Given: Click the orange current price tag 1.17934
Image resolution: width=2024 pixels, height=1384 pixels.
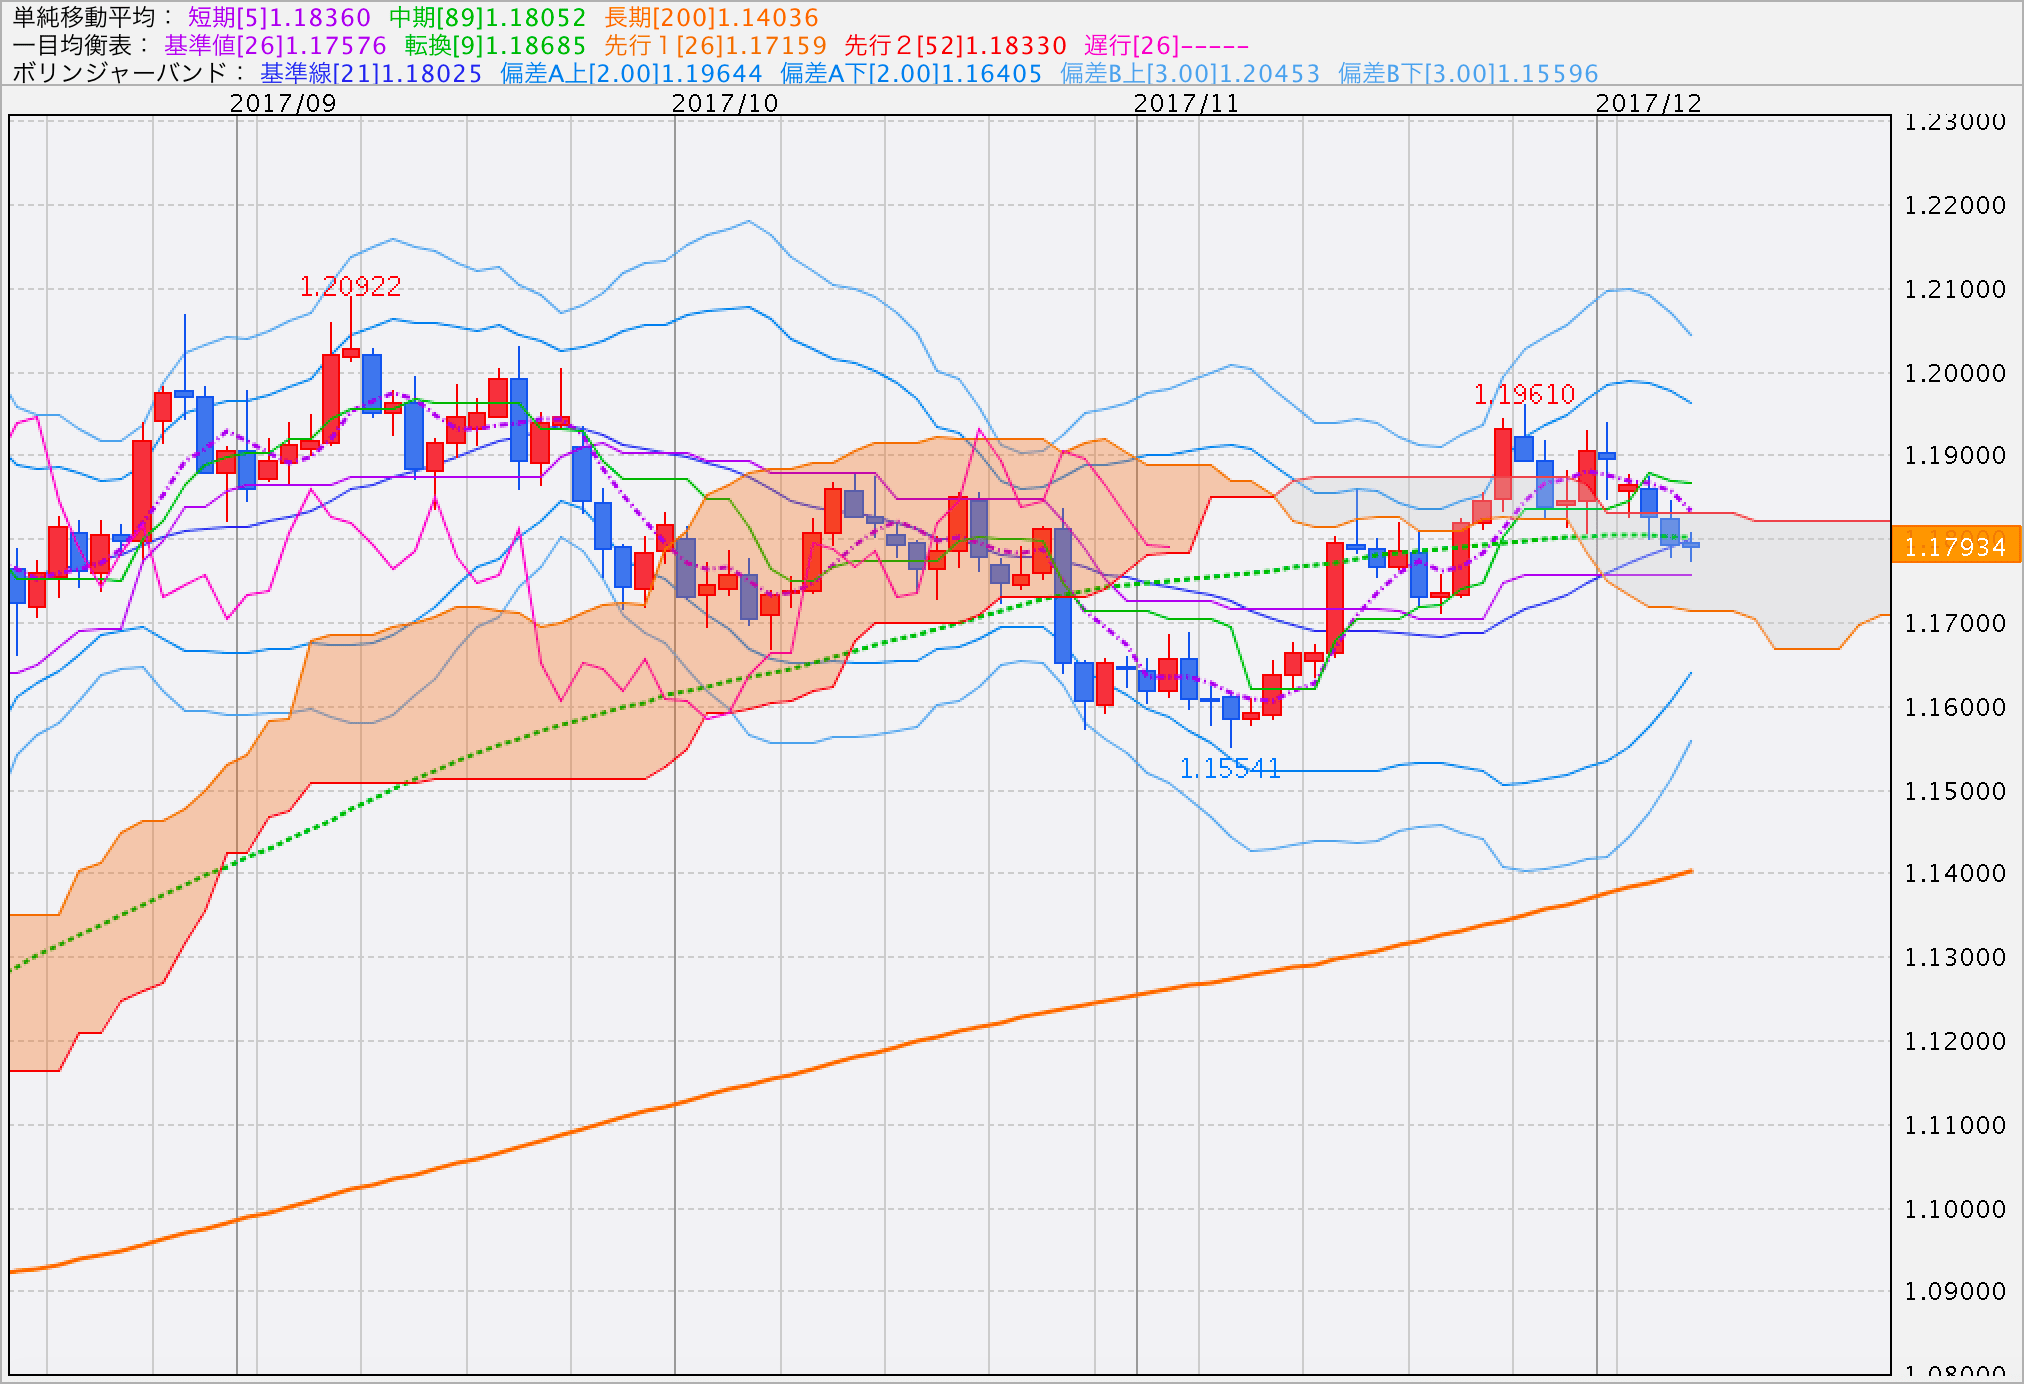Looking at the screenshot, I should [x=1955, y=546].
